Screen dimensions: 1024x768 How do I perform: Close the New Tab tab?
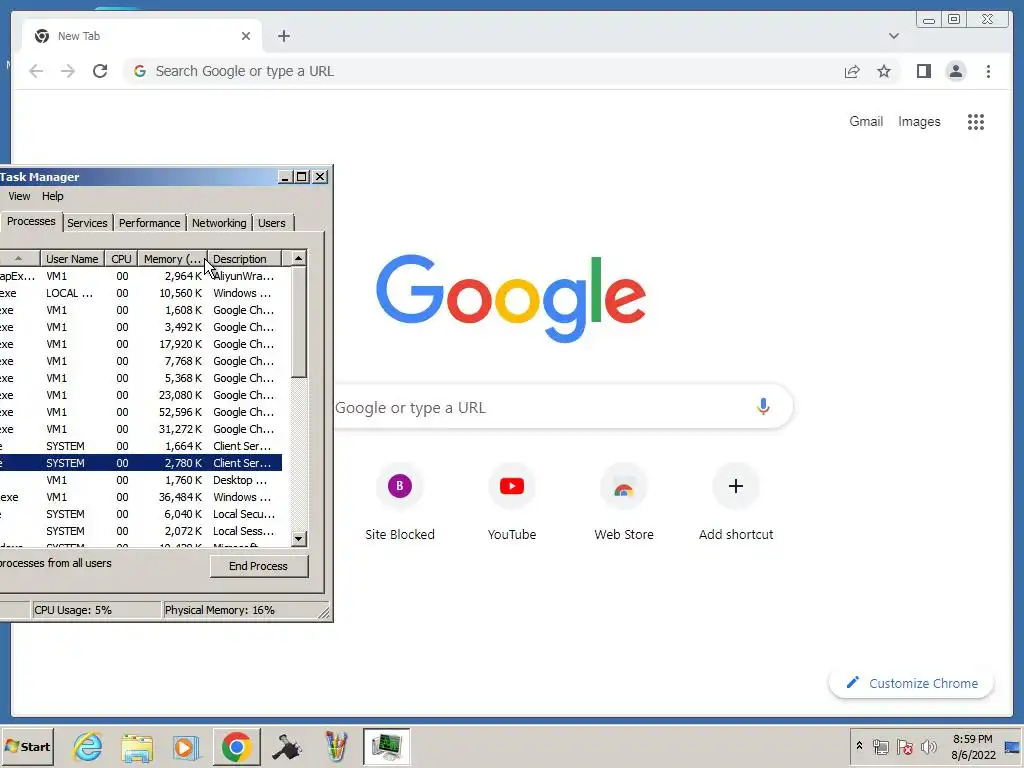point(246,36)
